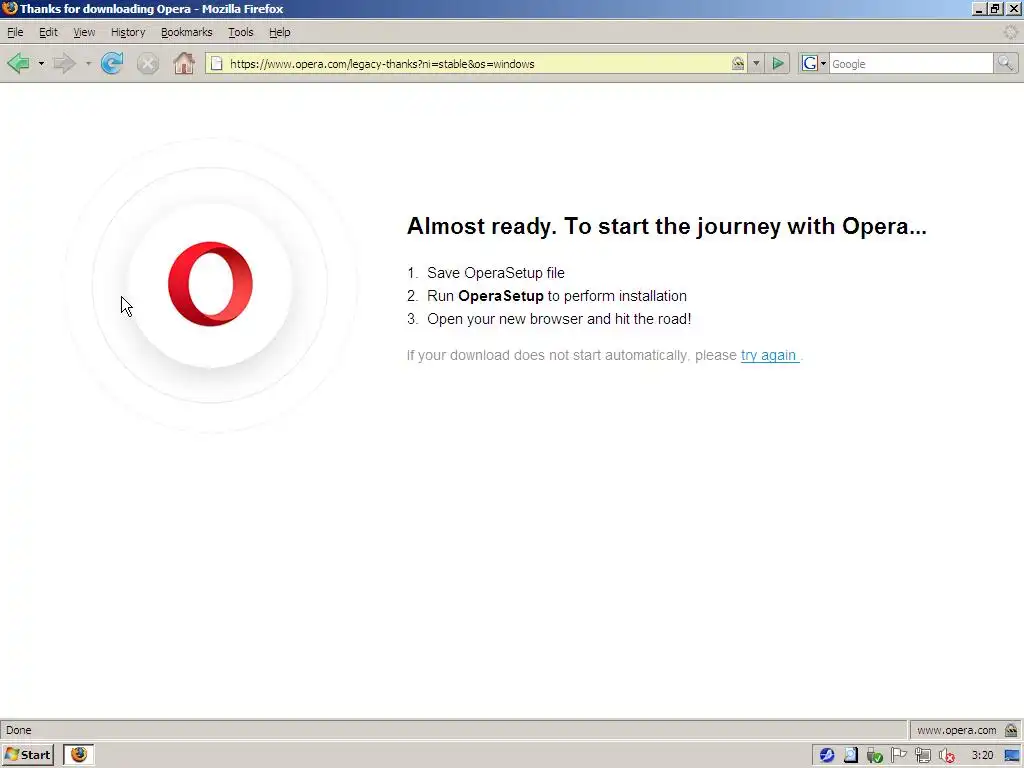Open the History menu
Image resolution: width=1024 pixels, height=768 pixels.
tap(128, 32)
